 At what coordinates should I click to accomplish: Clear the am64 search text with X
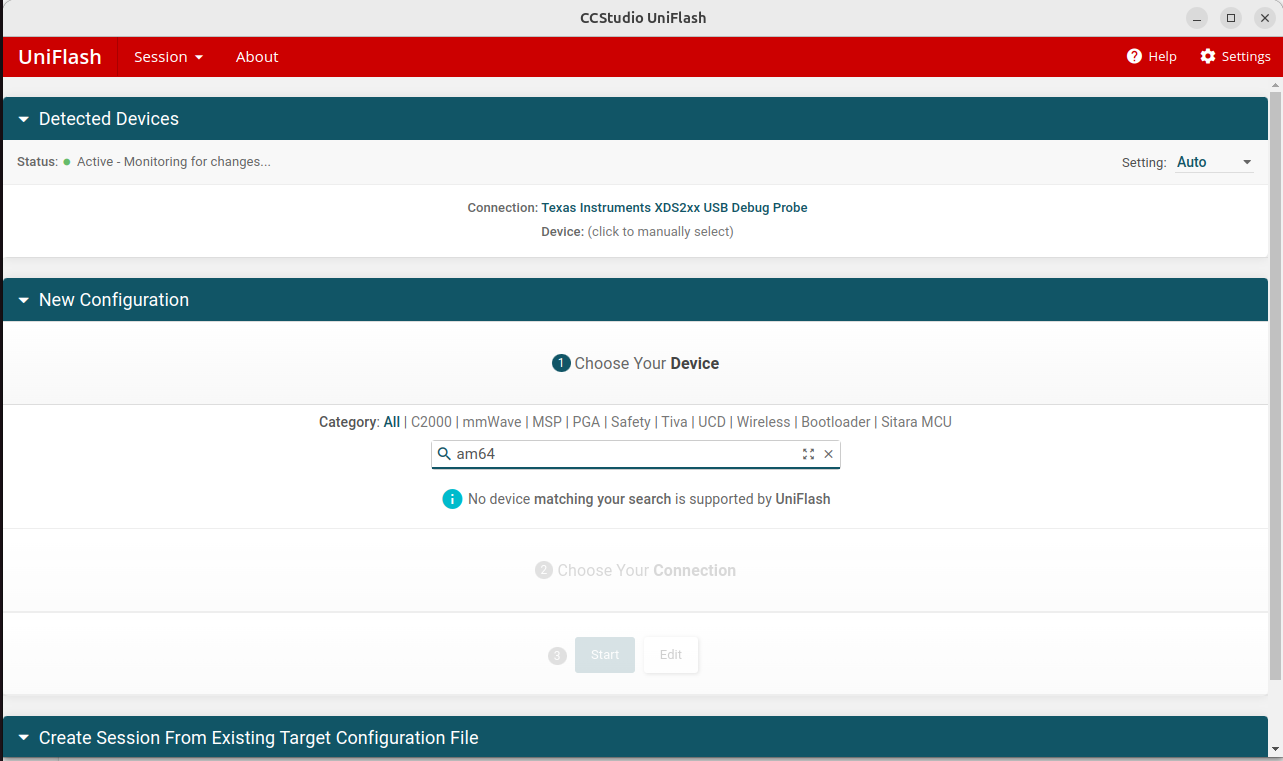(x=828, y=454)
